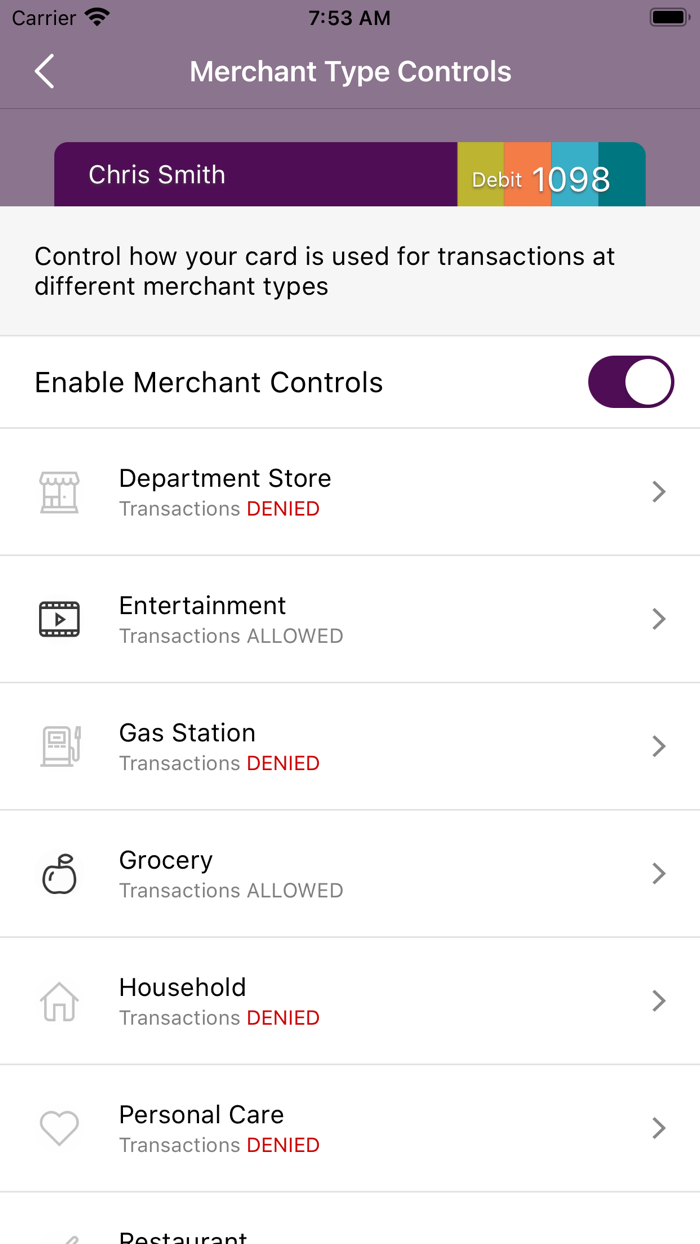Open Gas Station details using right arrow

[x=658, y=746]
